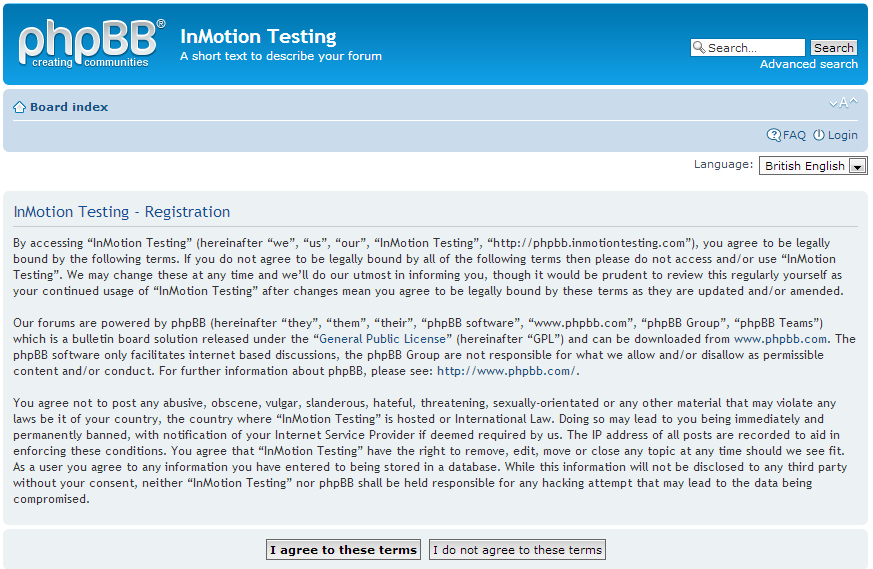
Task: Click the Login power icon
Action: (x=818, y=135)
